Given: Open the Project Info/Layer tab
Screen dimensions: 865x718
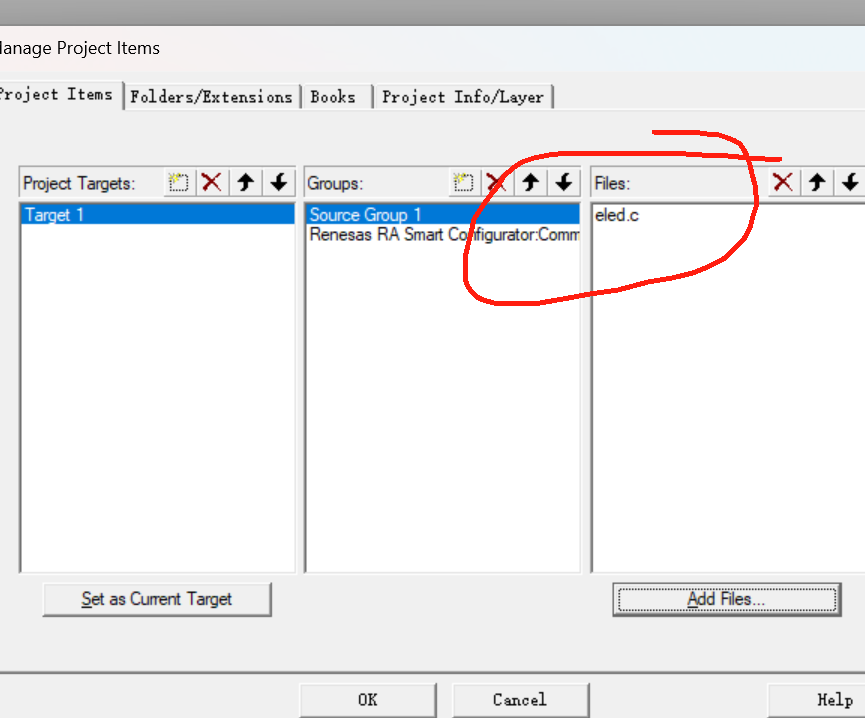Looking at the screenshot, I should 463,97.
